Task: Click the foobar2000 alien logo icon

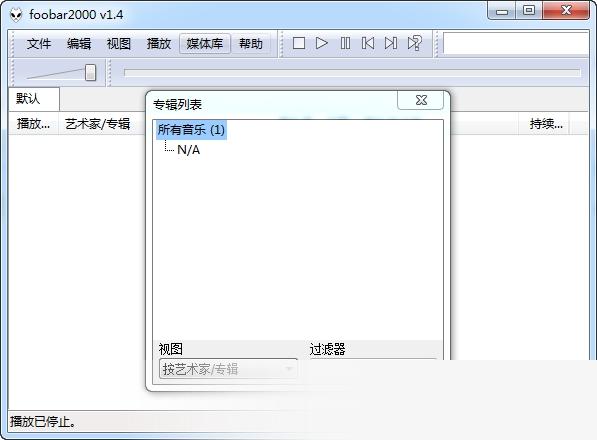Action: [x=16, y=15]
